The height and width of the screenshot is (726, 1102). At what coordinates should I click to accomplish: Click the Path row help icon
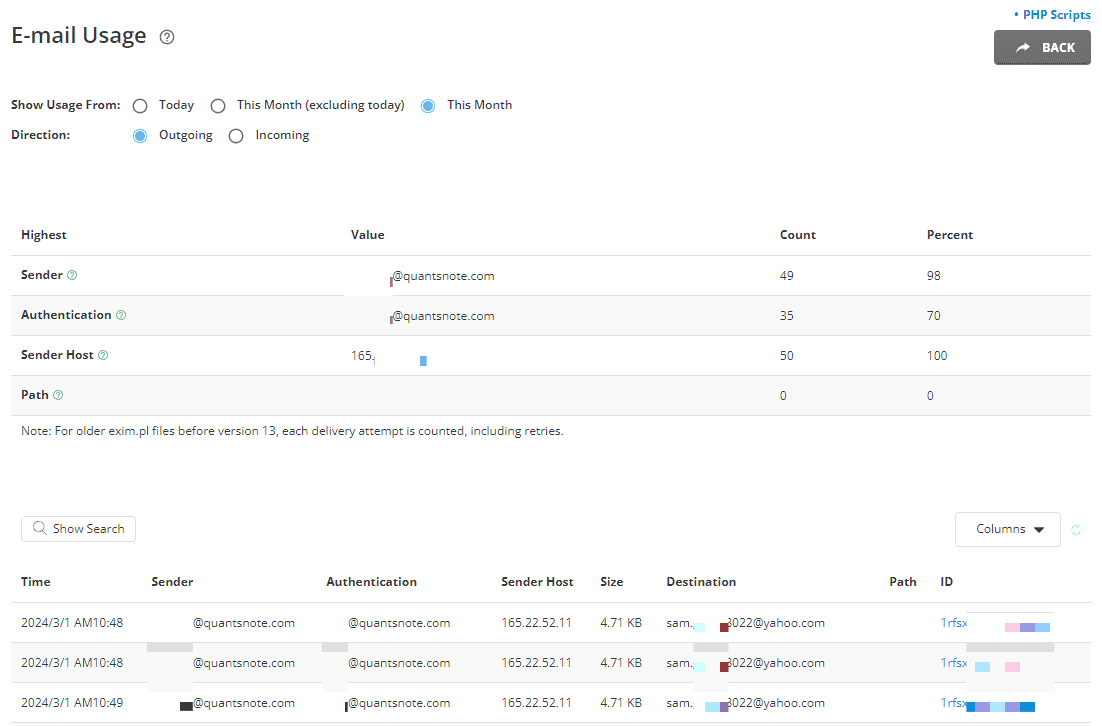(x=58, y=395)
